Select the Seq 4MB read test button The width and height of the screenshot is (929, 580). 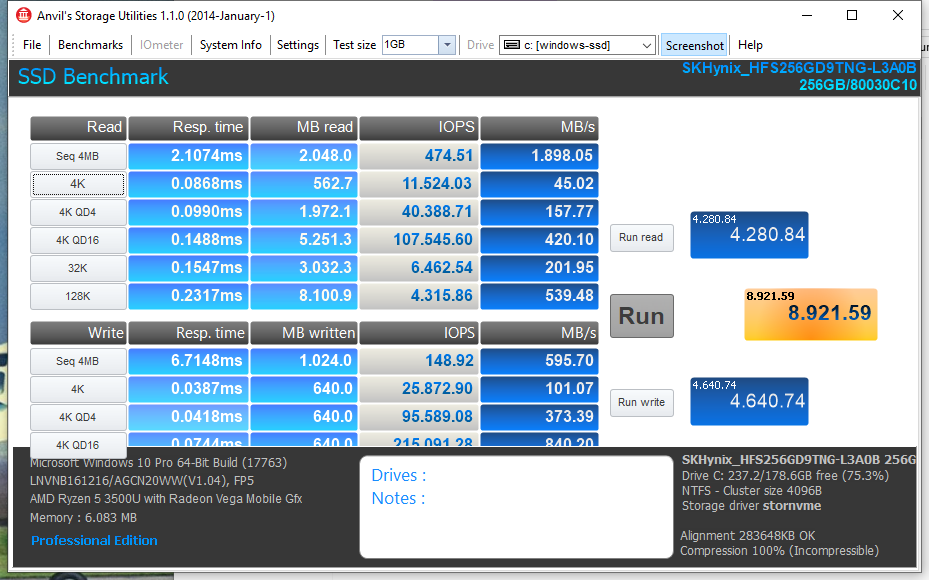(78, 156)
